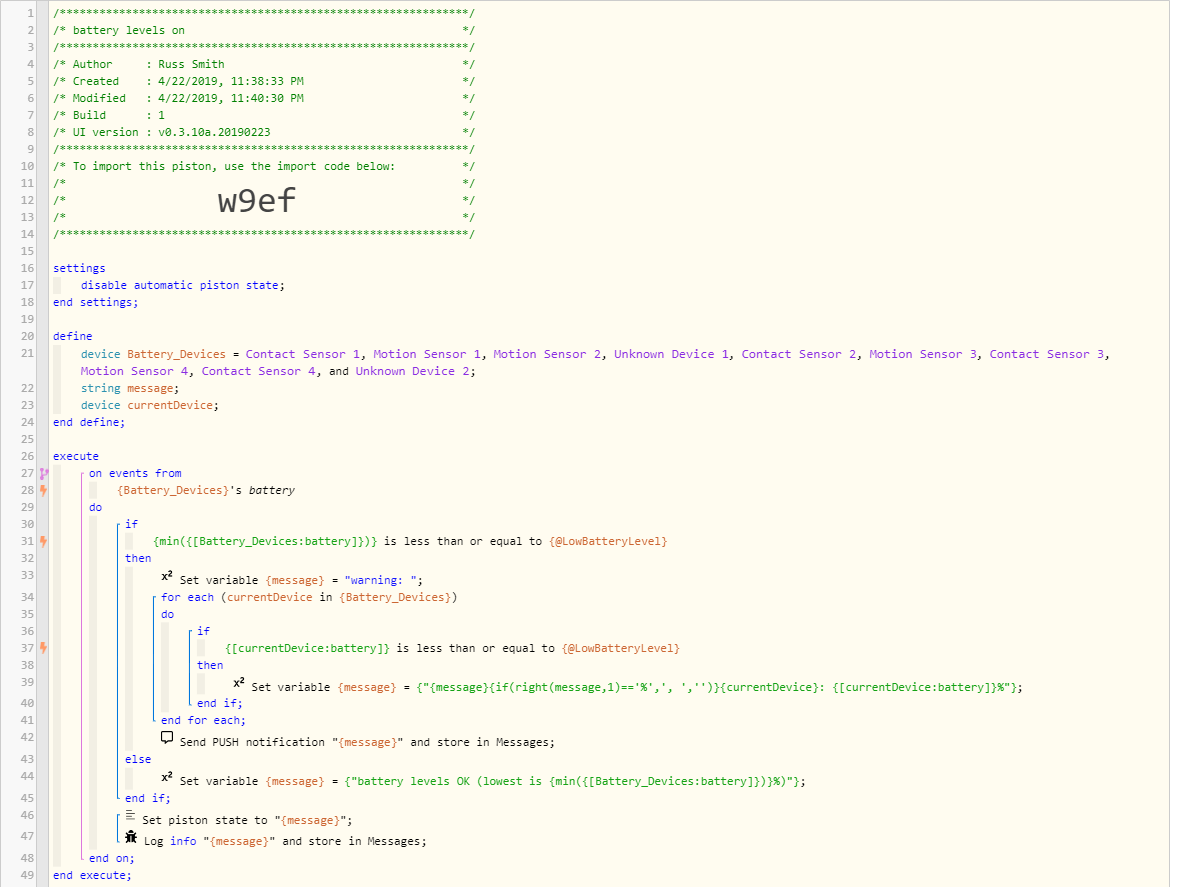Select UI version "v0.3.10a.20190223"
Viewport: 1178px width, 887px height.
[x=214, y=132]
